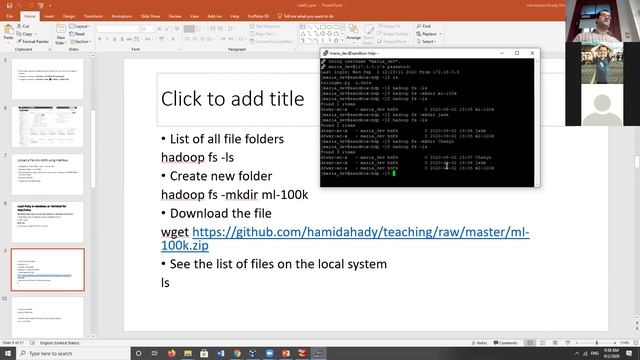Open the Layout dropdown
This screenshot has width=640, height=360.
80,26
